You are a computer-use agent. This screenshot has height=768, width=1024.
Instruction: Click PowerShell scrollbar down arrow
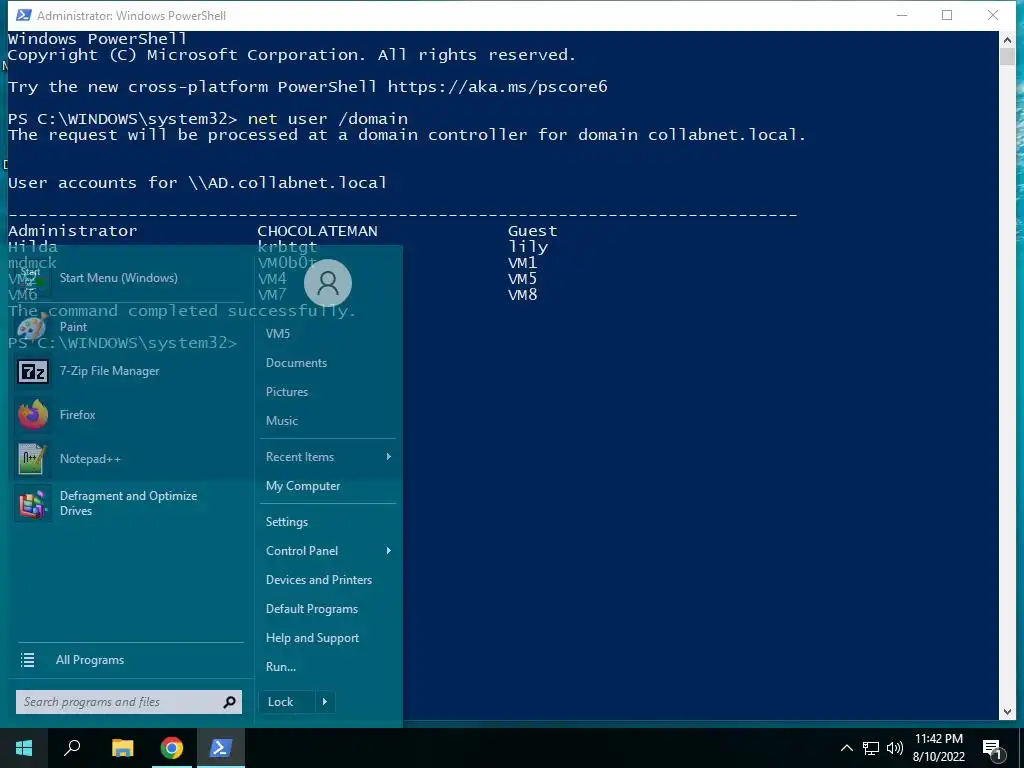pos(1006,712)
